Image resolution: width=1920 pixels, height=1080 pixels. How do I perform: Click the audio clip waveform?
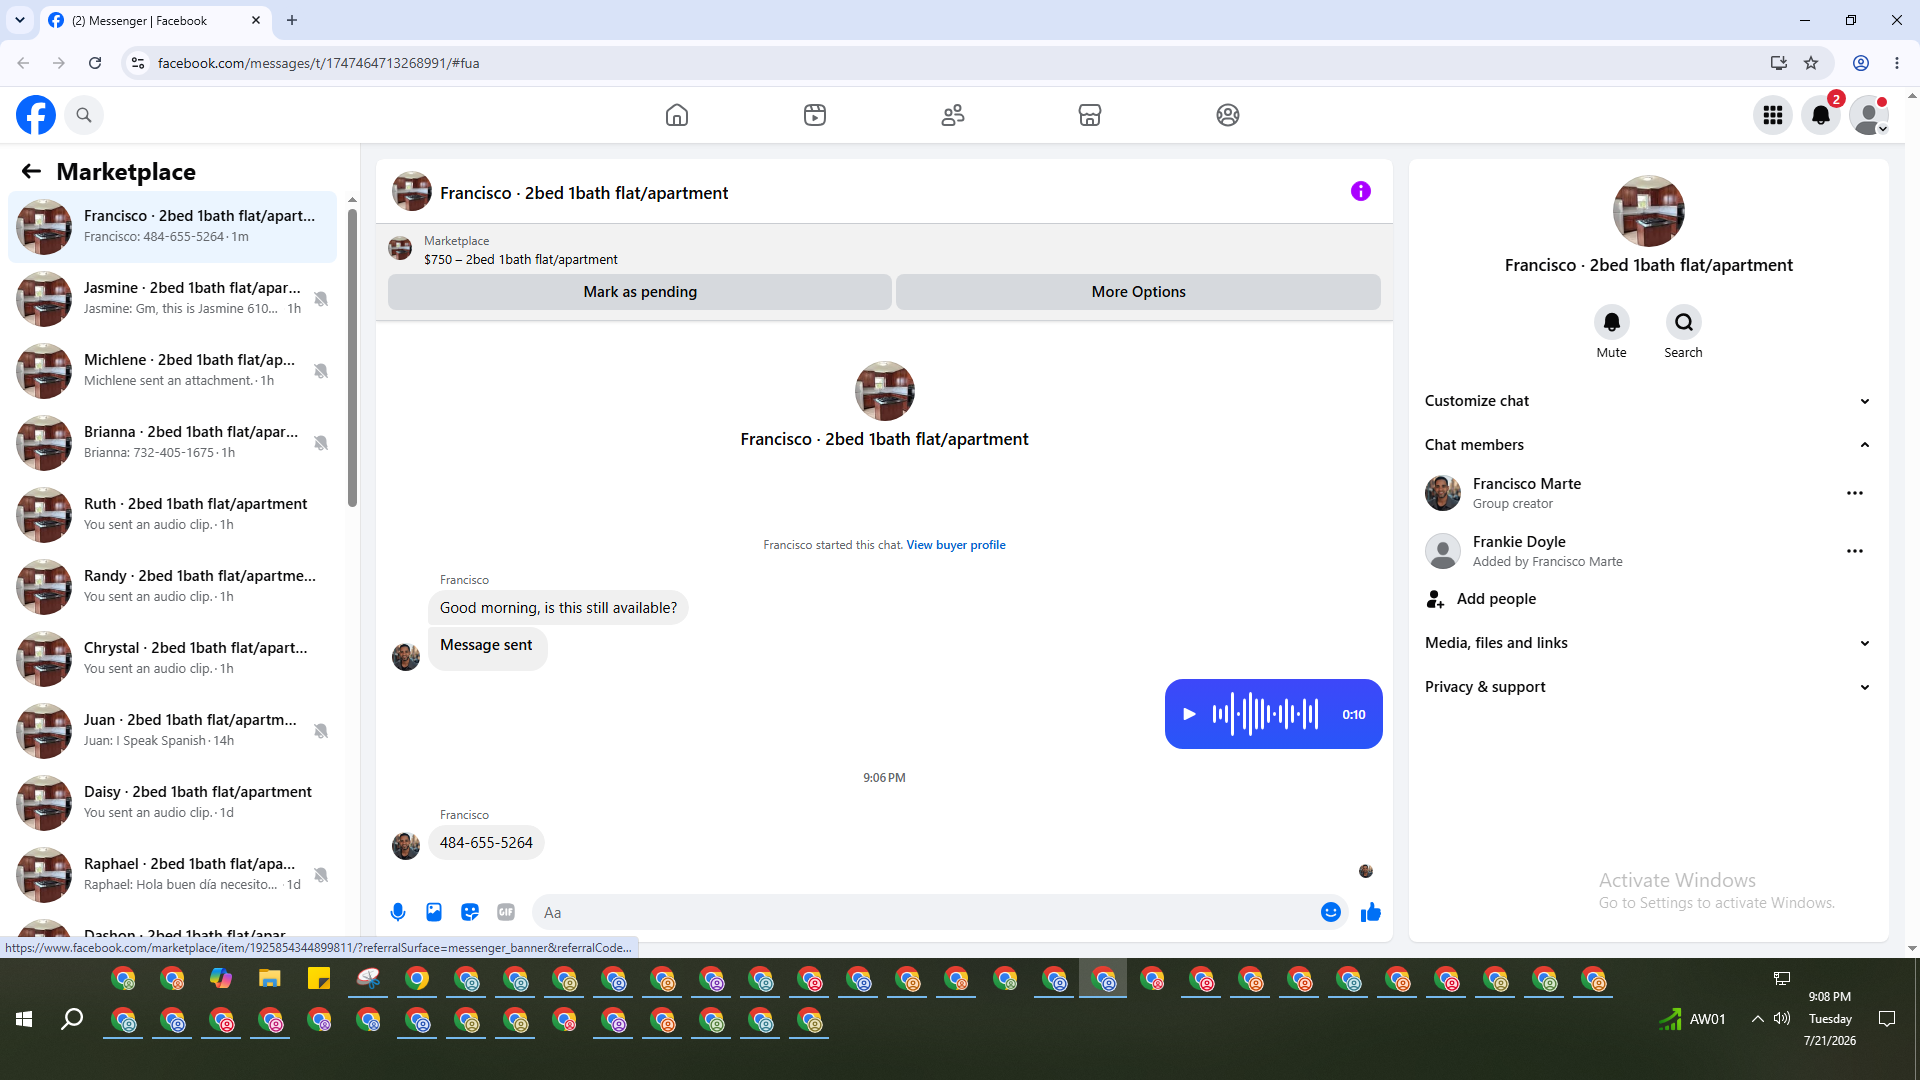click(1266, 714)
